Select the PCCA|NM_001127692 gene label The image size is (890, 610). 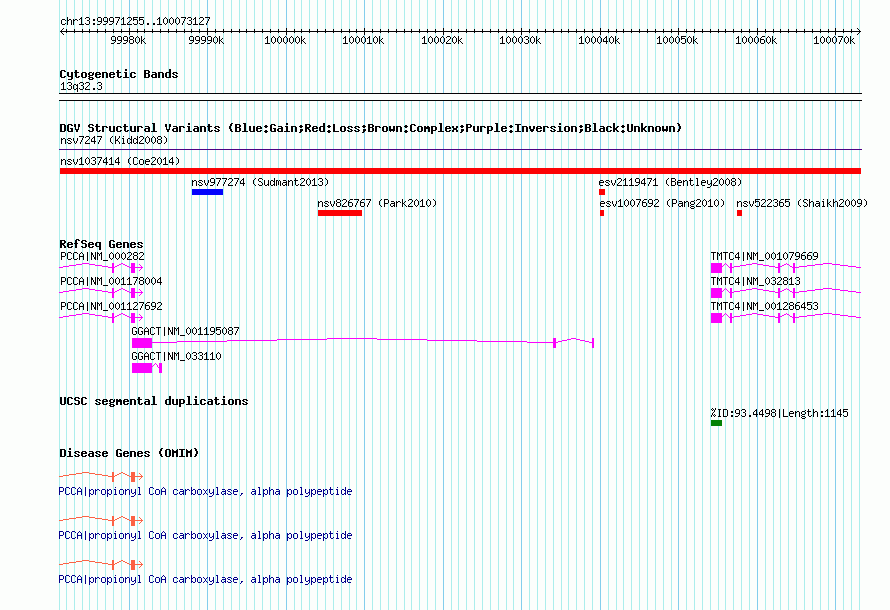click(x=111, y=306)
